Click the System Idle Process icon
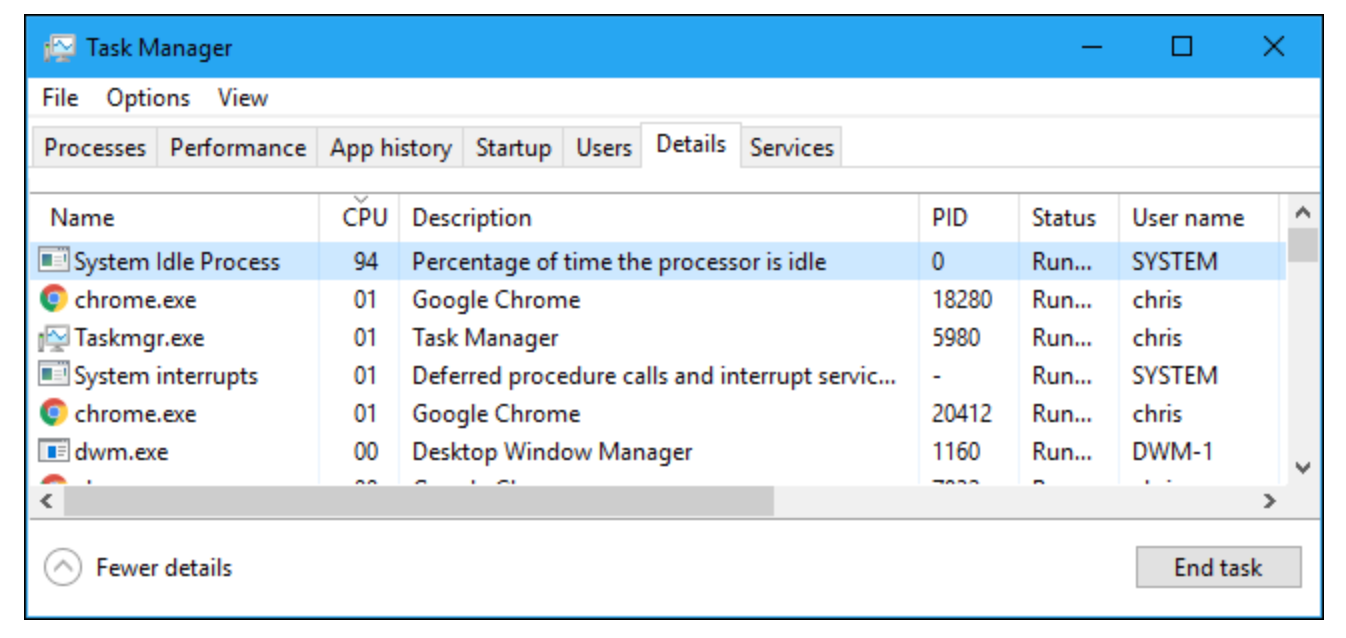This screenshot has height=638, width=1346. [54, 262]
